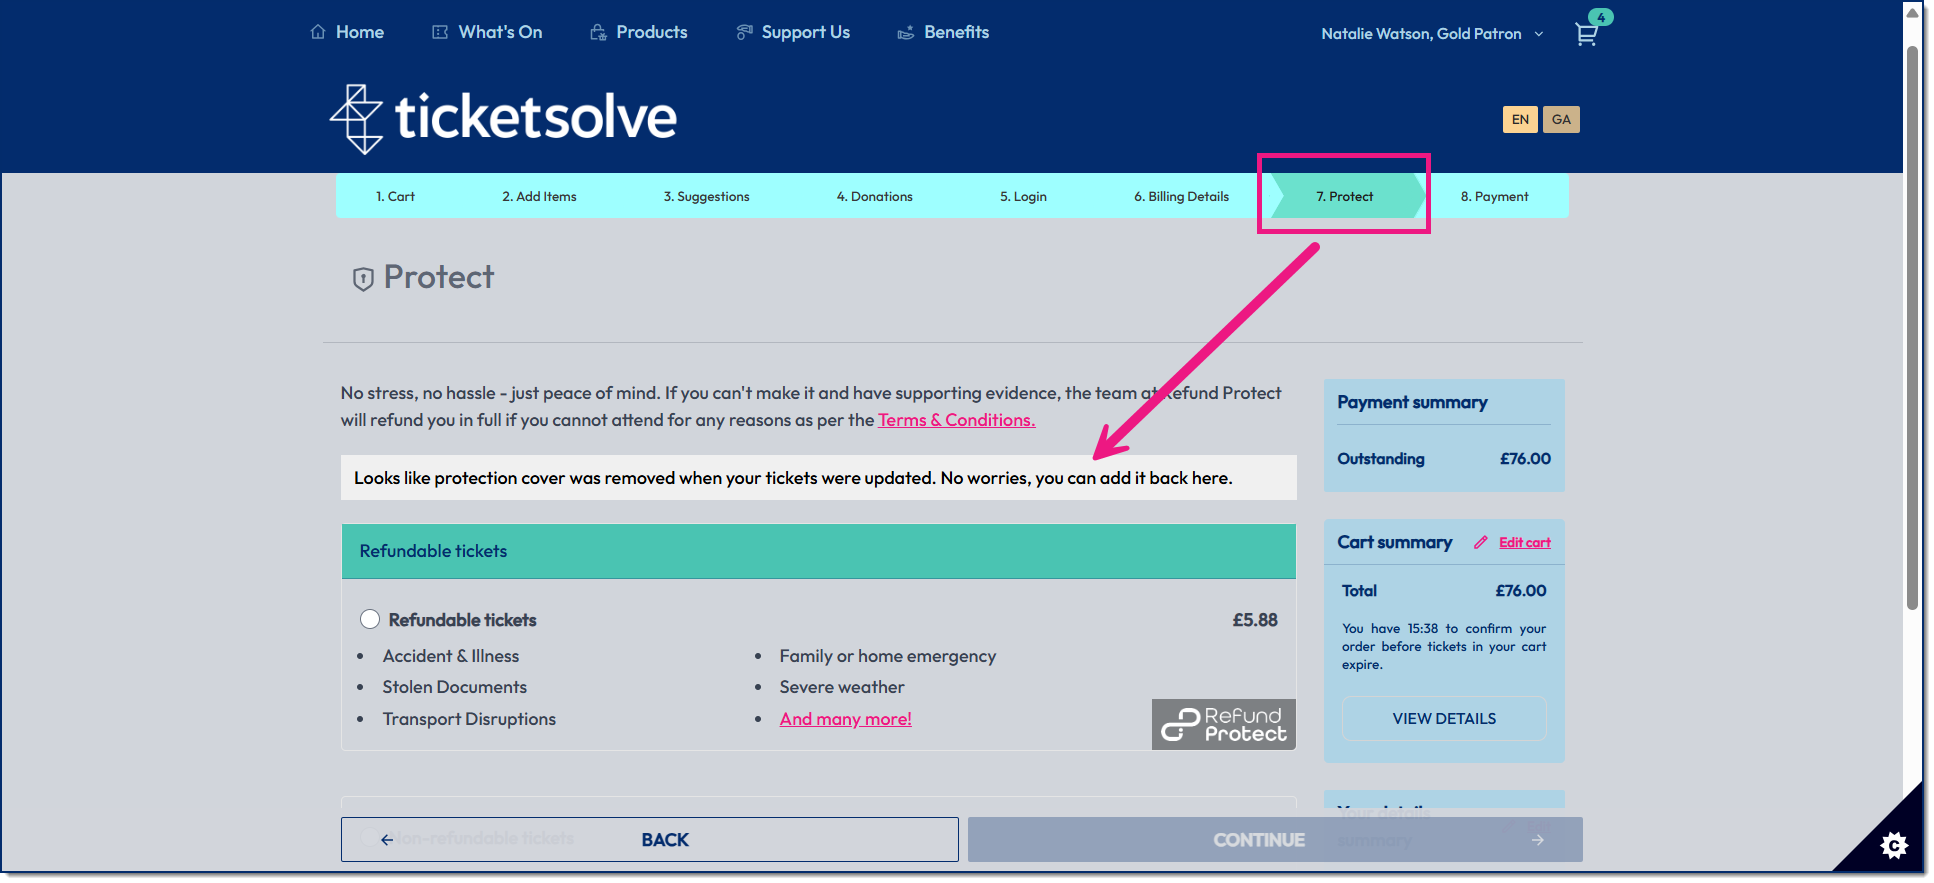Go to step 3. Suggestions
Image resolution: width=1934 pixels, height=883 pixels.
(x=706, y=196)
